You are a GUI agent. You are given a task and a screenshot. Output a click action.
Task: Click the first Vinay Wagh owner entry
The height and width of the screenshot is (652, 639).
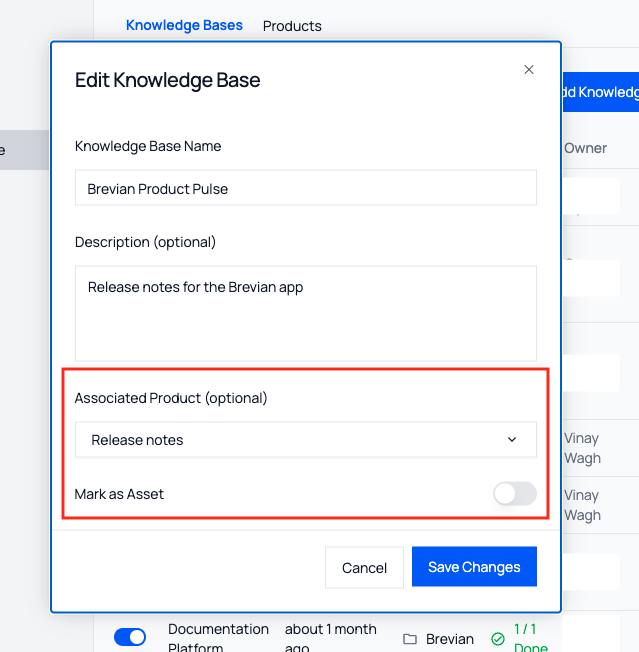pyautogui.click(x=582, y=448)
